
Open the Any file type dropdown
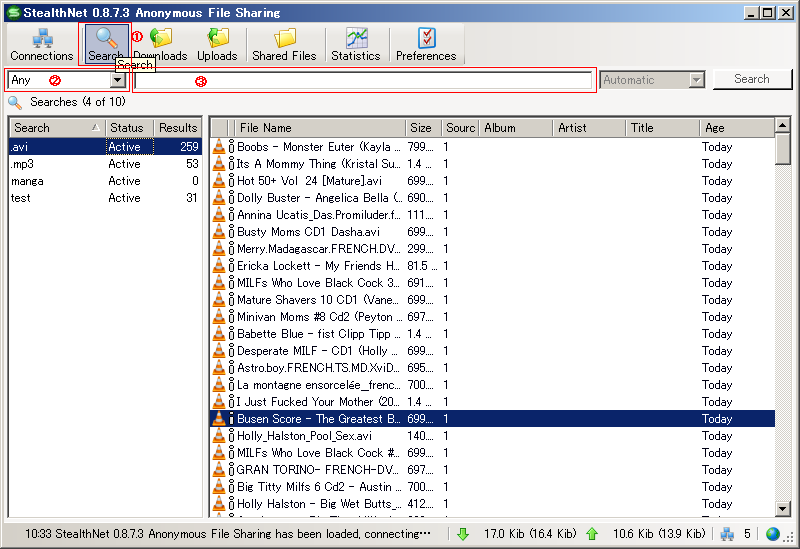pyautogui.click(x=118, y=80)
